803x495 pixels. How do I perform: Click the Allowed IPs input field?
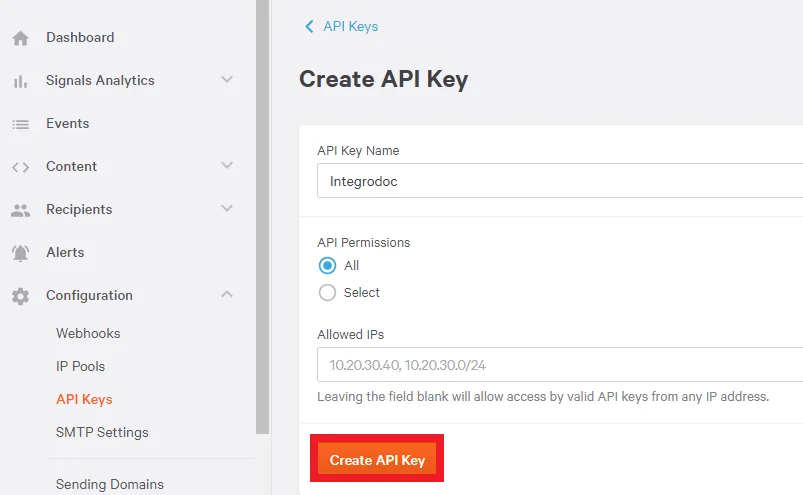pyautogui.click(x=560, y=364)
